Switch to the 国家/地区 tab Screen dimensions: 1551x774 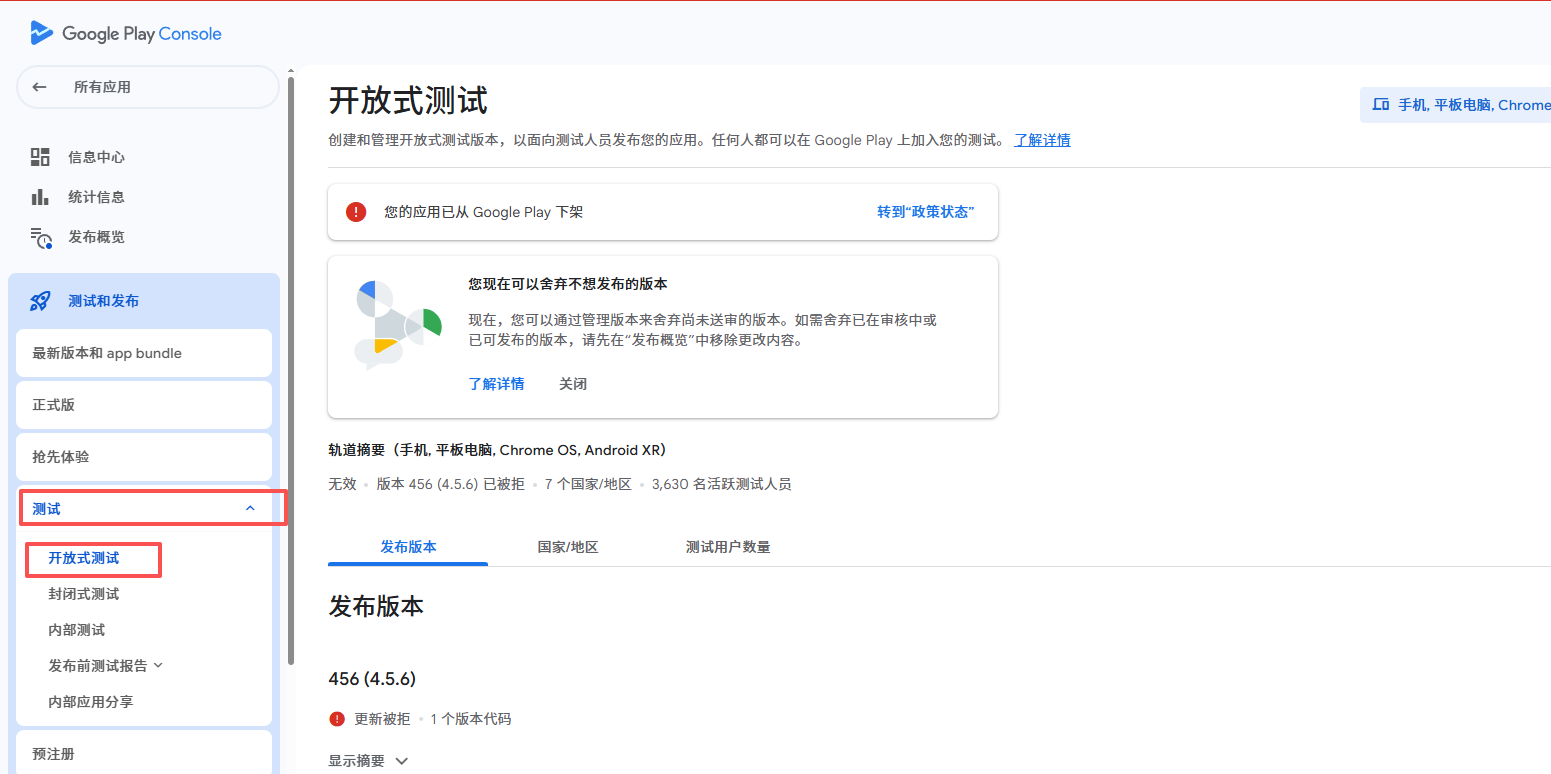[x=568, y=547]
